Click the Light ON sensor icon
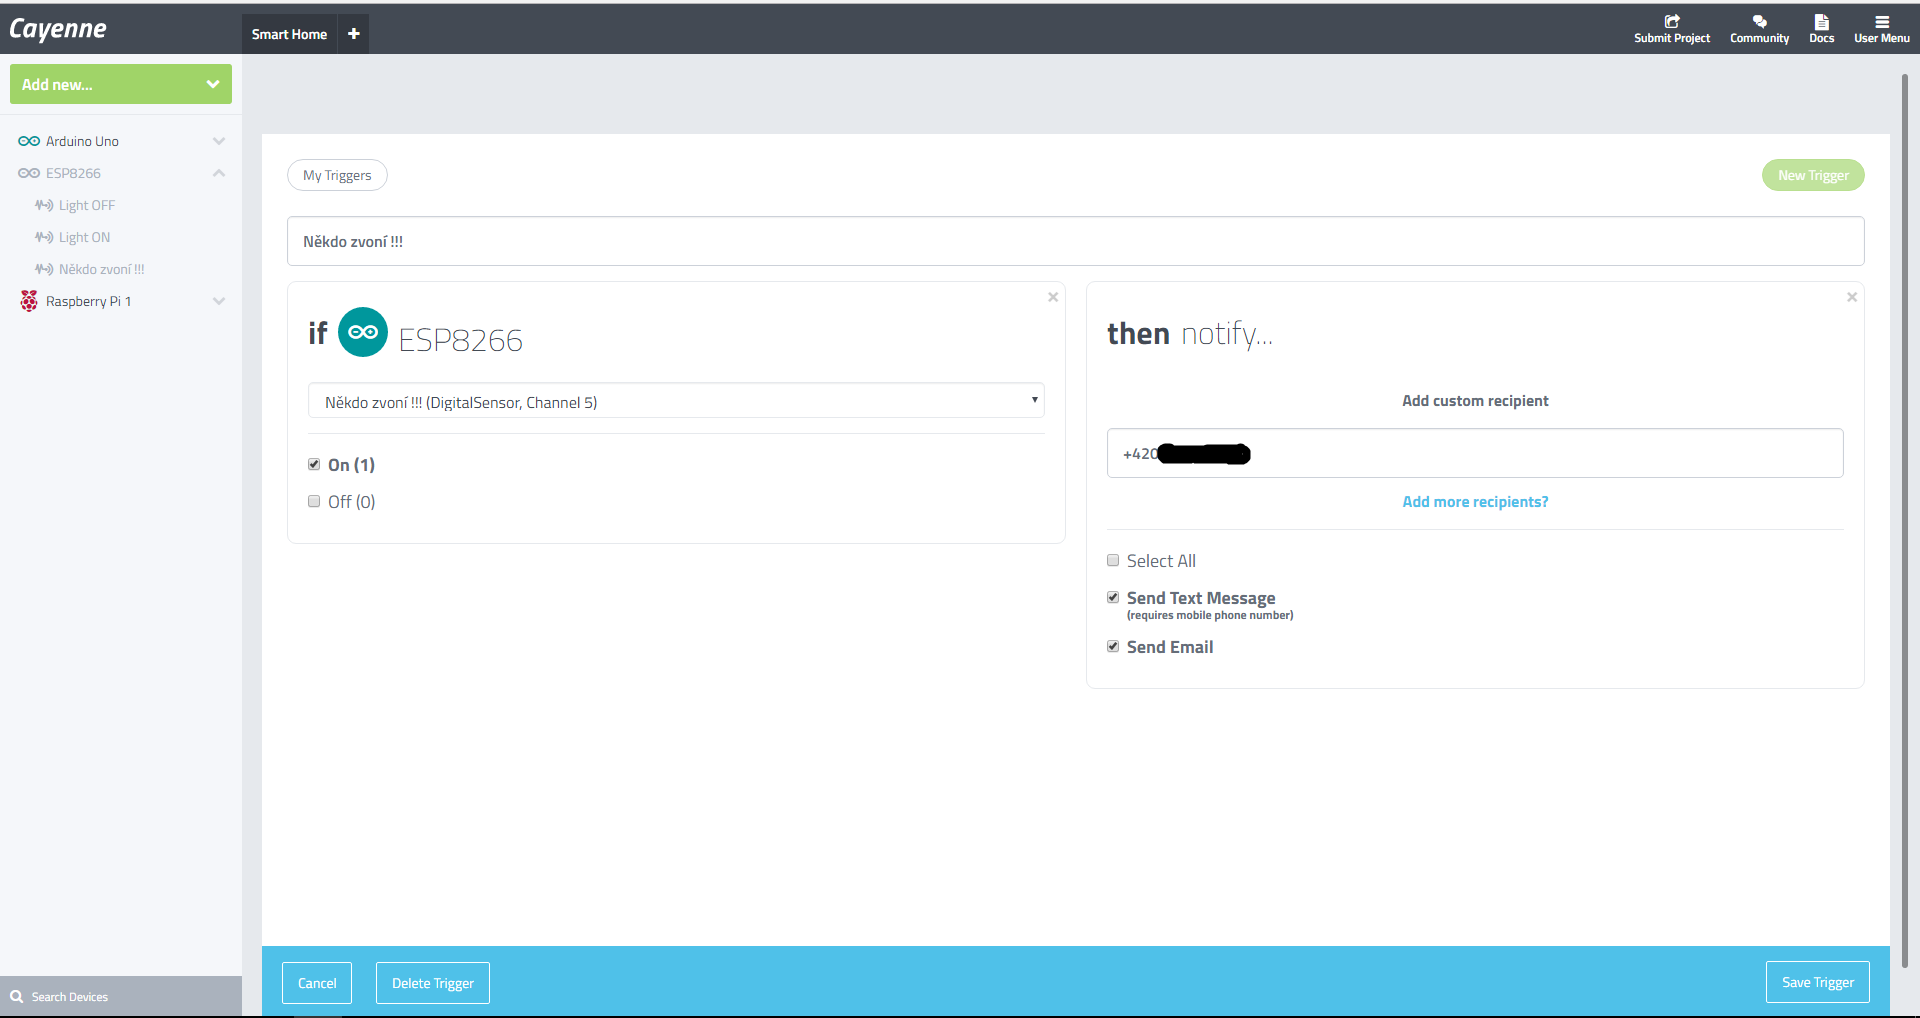The width and height of the screenshot is (1920, 1018). (44, 237)
